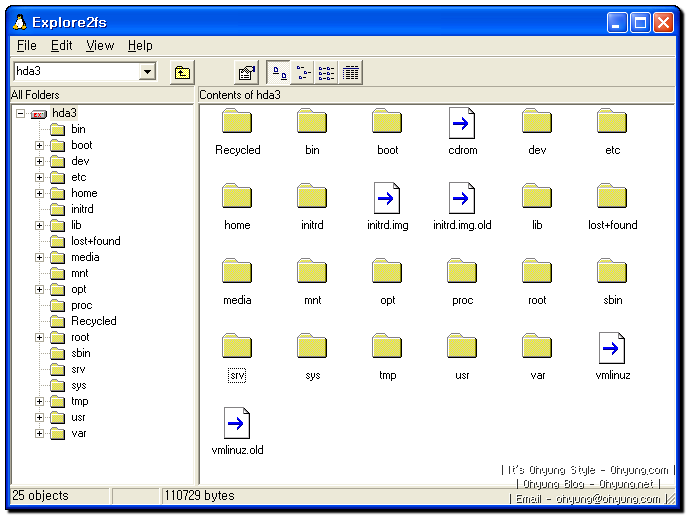
Task: Switch to small icons view
Action: click(303, 72)
